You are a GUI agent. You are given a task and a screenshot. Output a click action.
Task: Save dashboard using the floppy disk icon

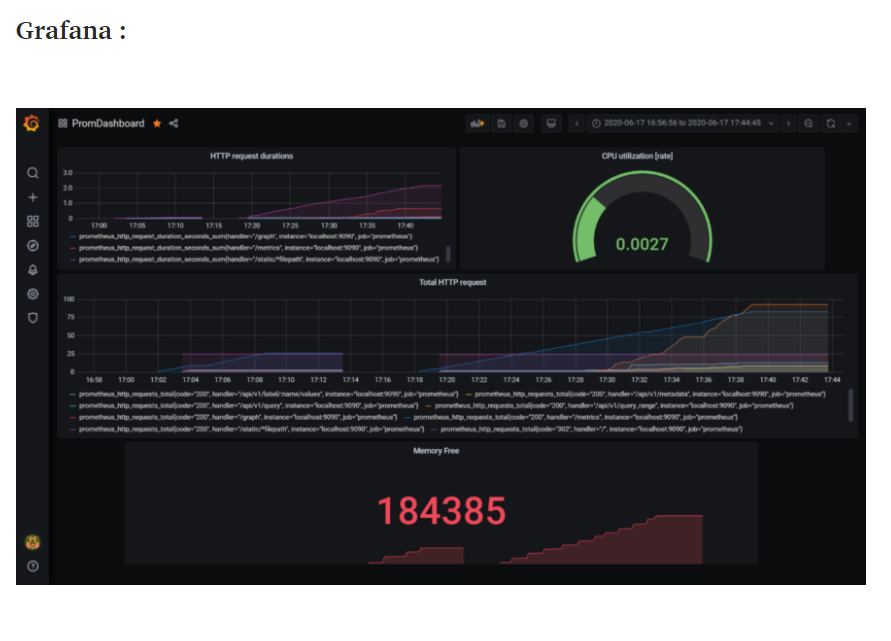pyautogui.click(x=501, y=123)
